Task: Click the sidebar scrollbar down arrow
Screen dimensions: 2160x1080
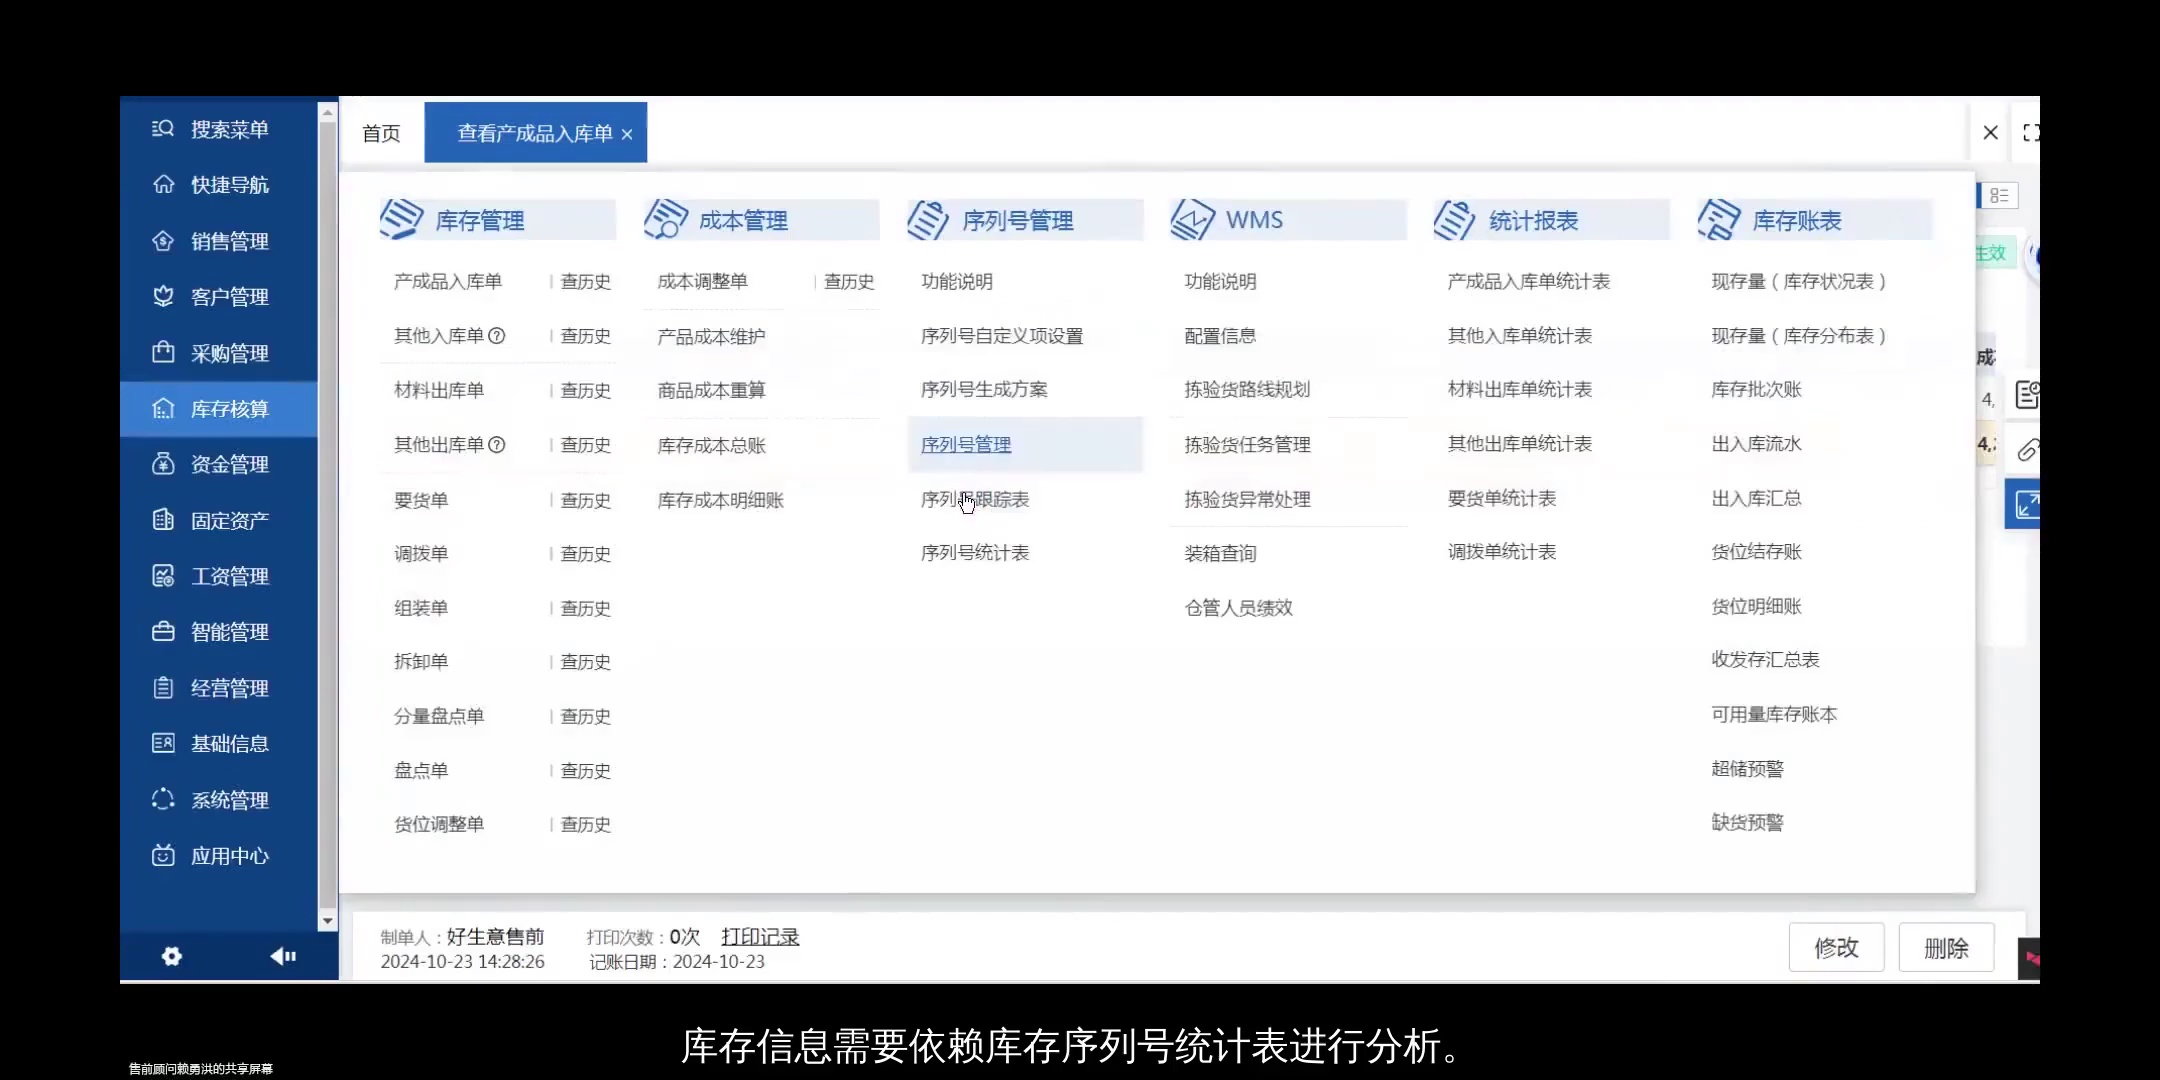Action: (x=328, y=921)
